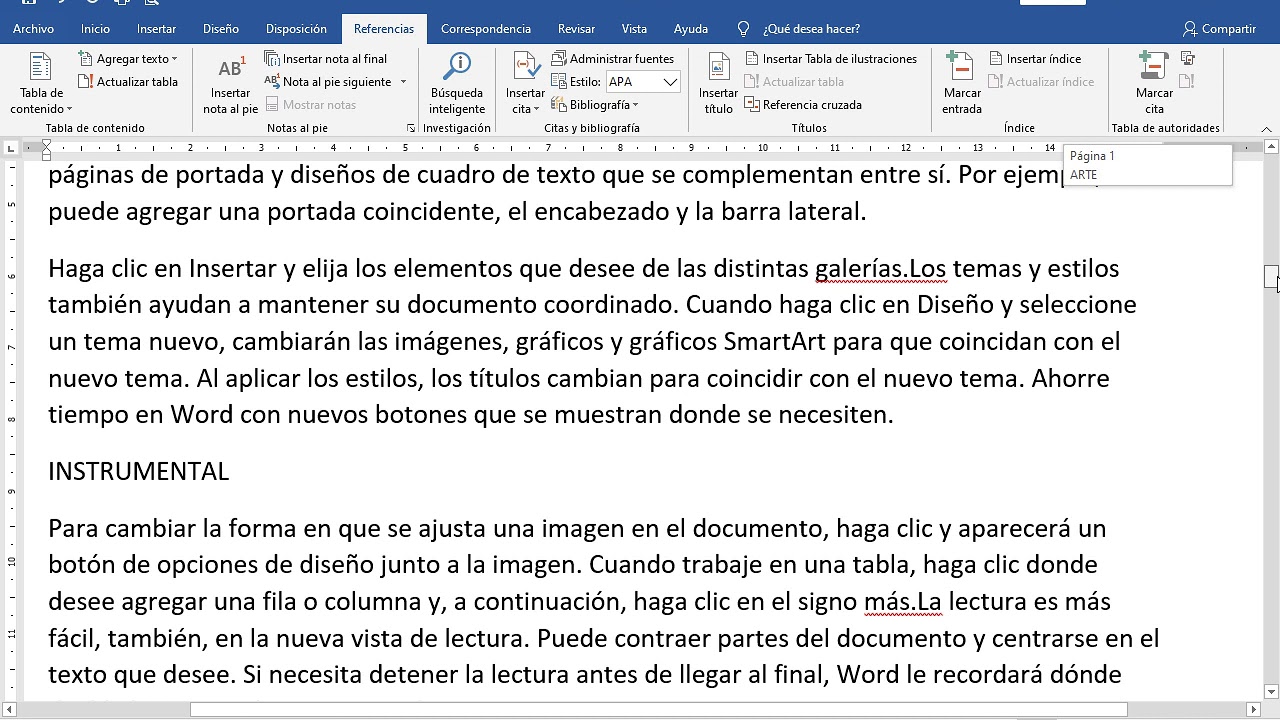This screenshot has height=720, width=1280.
Task: Click the underlined word más.La
Action: pos(903,602)
